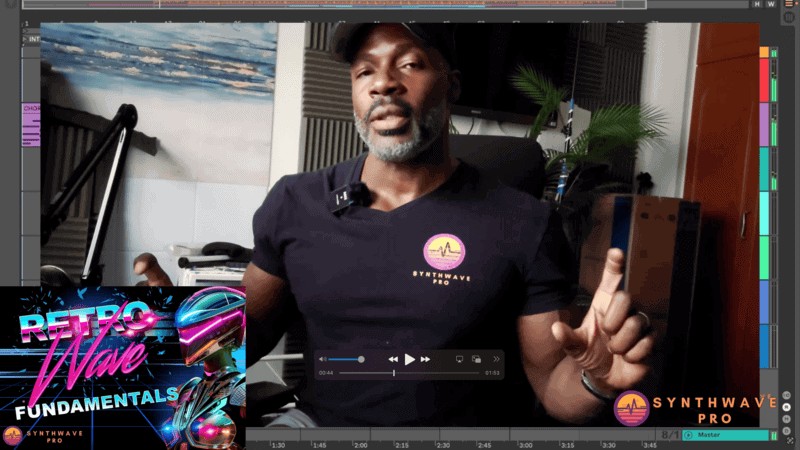
Task: Click the Master track play icon
Action: coord(689,435)
